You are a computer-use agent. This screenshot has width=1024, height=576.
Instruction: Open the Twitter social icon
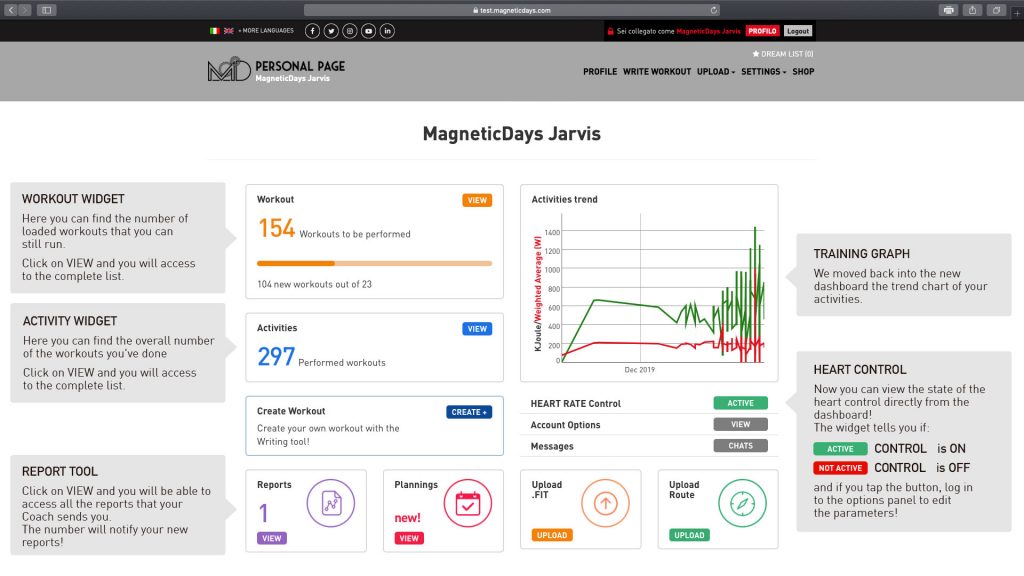[x=331, y=31]
